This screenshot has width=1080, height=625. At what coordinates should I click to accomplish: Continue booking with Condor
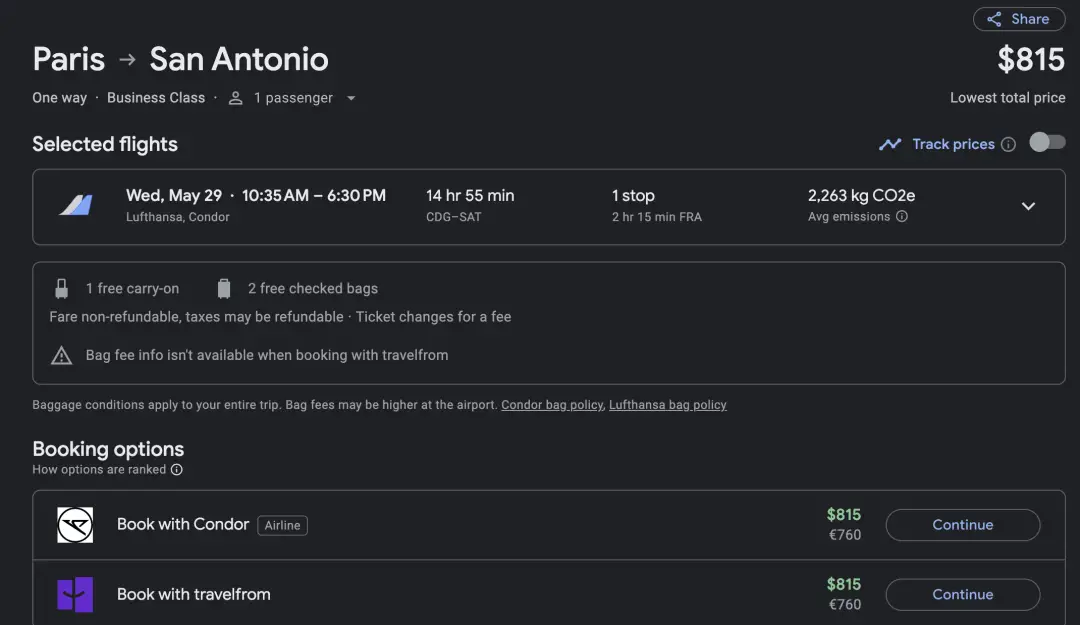[x=962, y=525]
